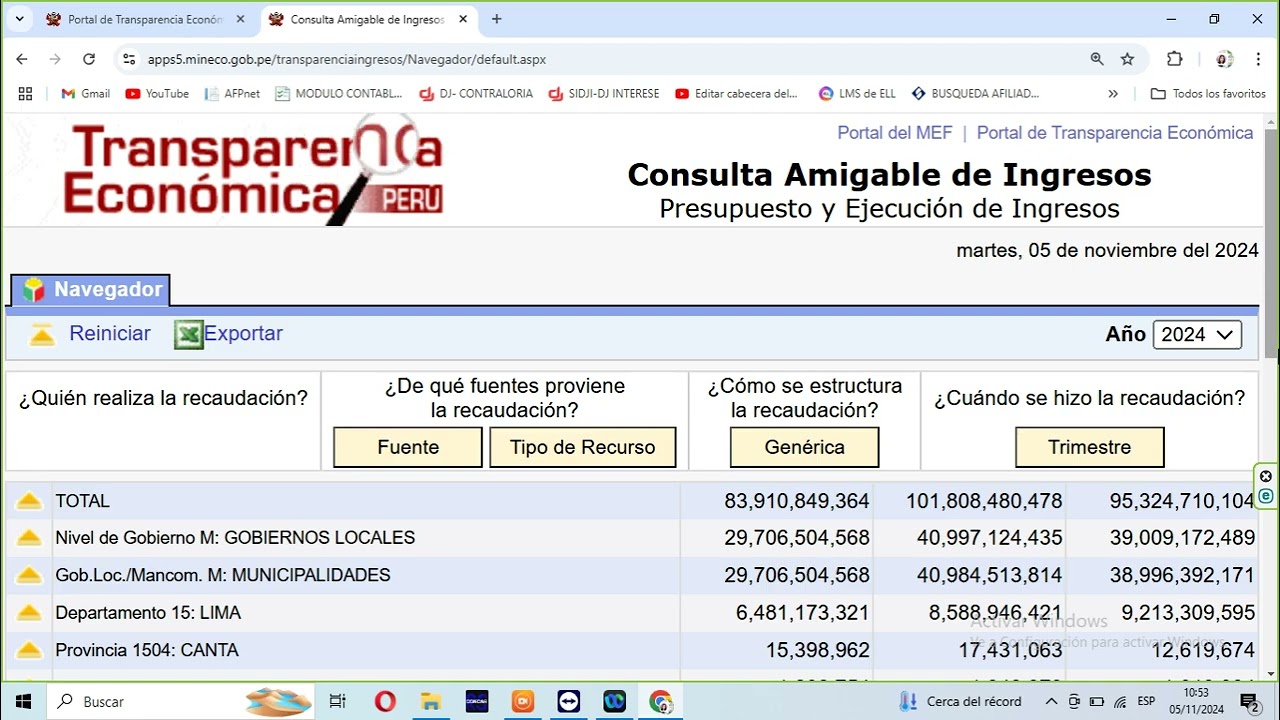
Task: Open the Todos los favoritos folder
Action: pyautogui.click(x=1208, y=93)
